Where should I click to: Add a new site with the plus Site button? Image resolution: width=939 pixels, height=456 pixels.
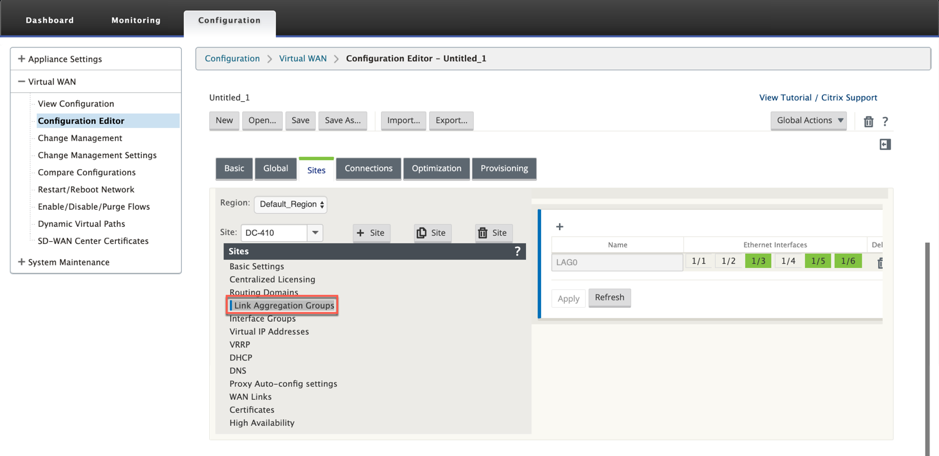point(371,233)
